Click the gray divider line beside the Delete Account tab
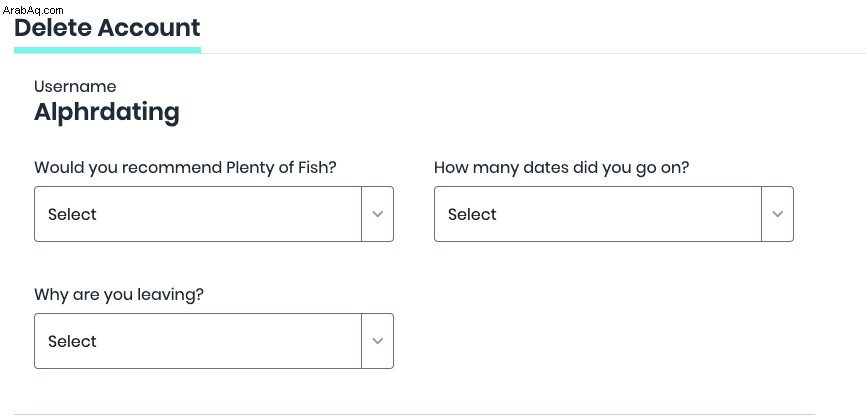The width and height of the screenshot is (866, 415). (x=533, y=53)
